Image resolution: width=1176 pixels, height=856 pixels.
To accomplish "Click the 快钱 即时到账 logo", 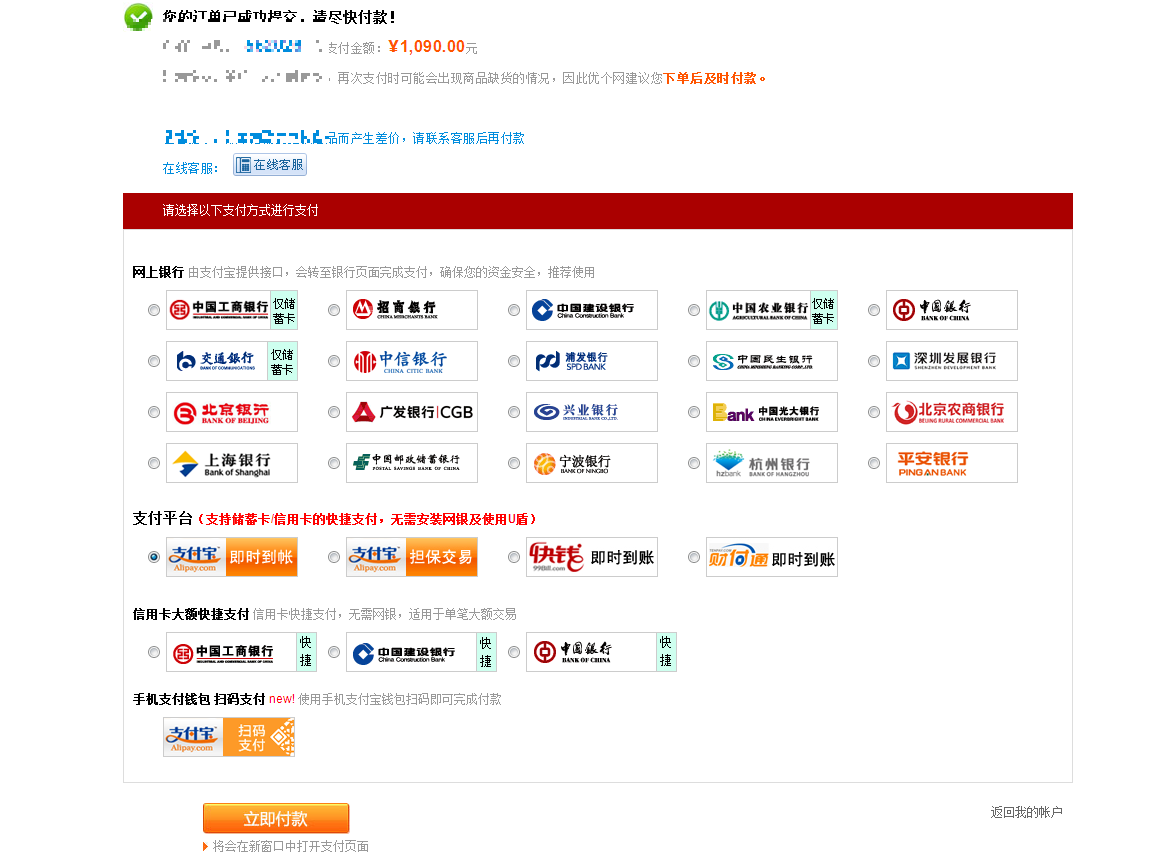I will [592, 557].
